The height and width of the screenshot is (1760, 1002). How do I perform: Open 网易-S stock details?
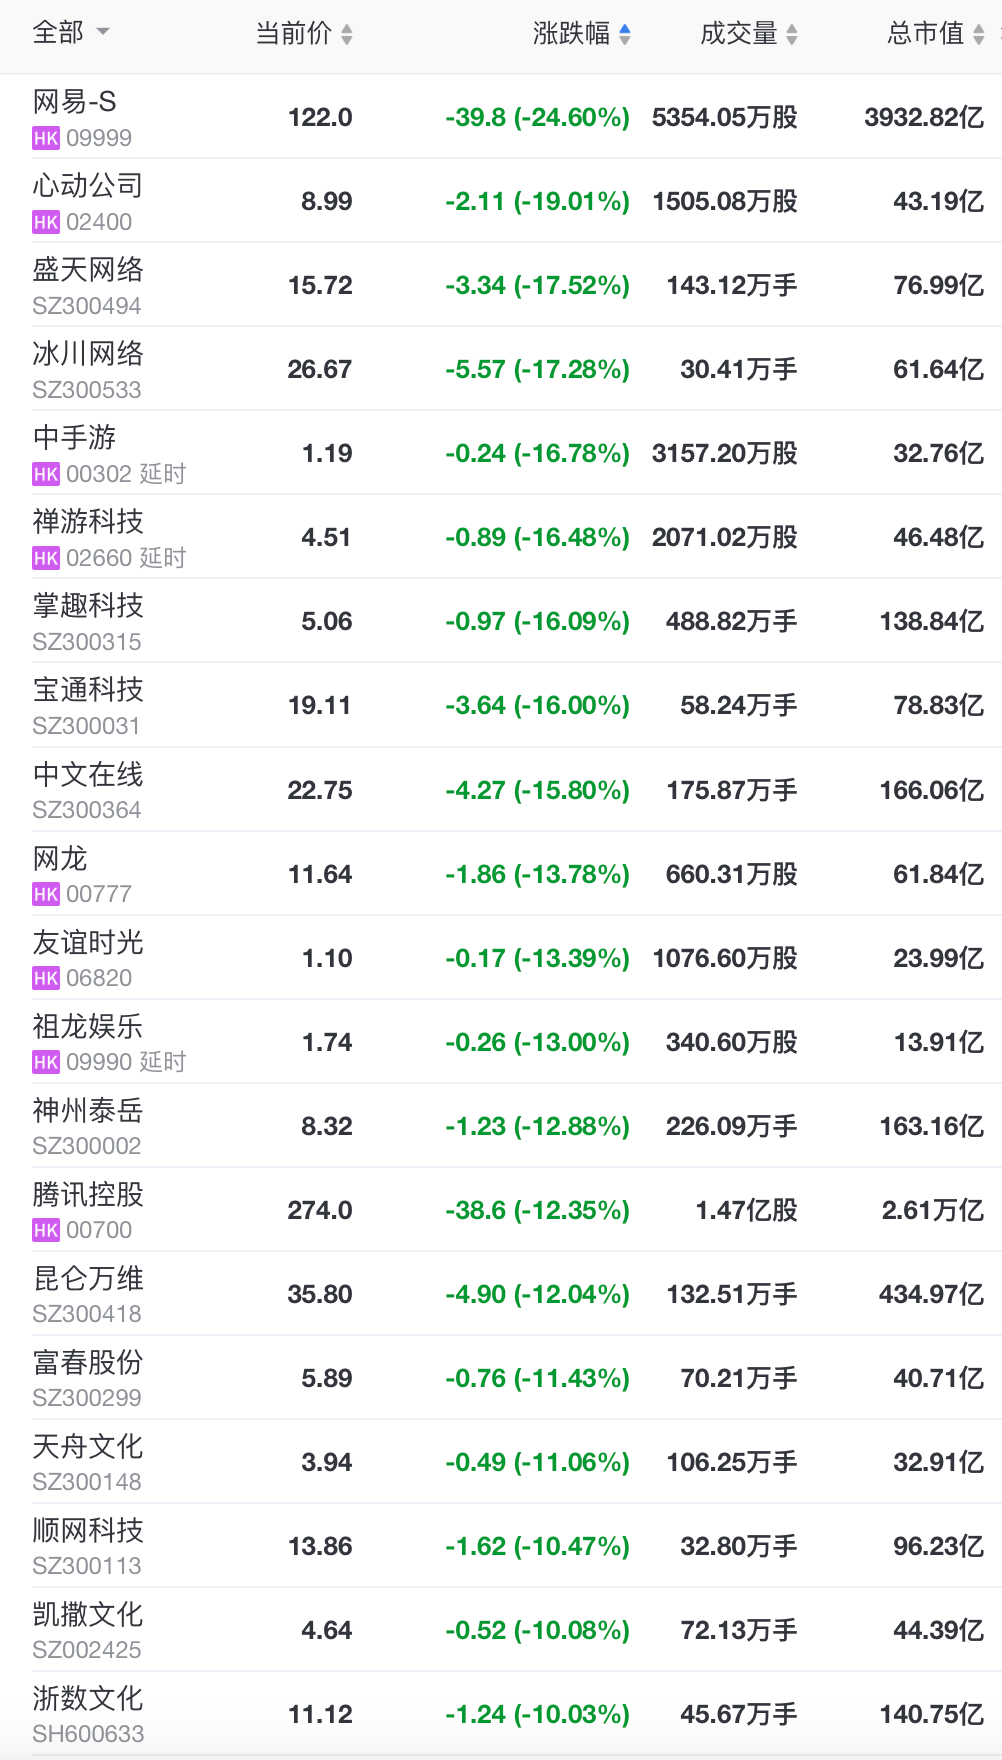501,117
